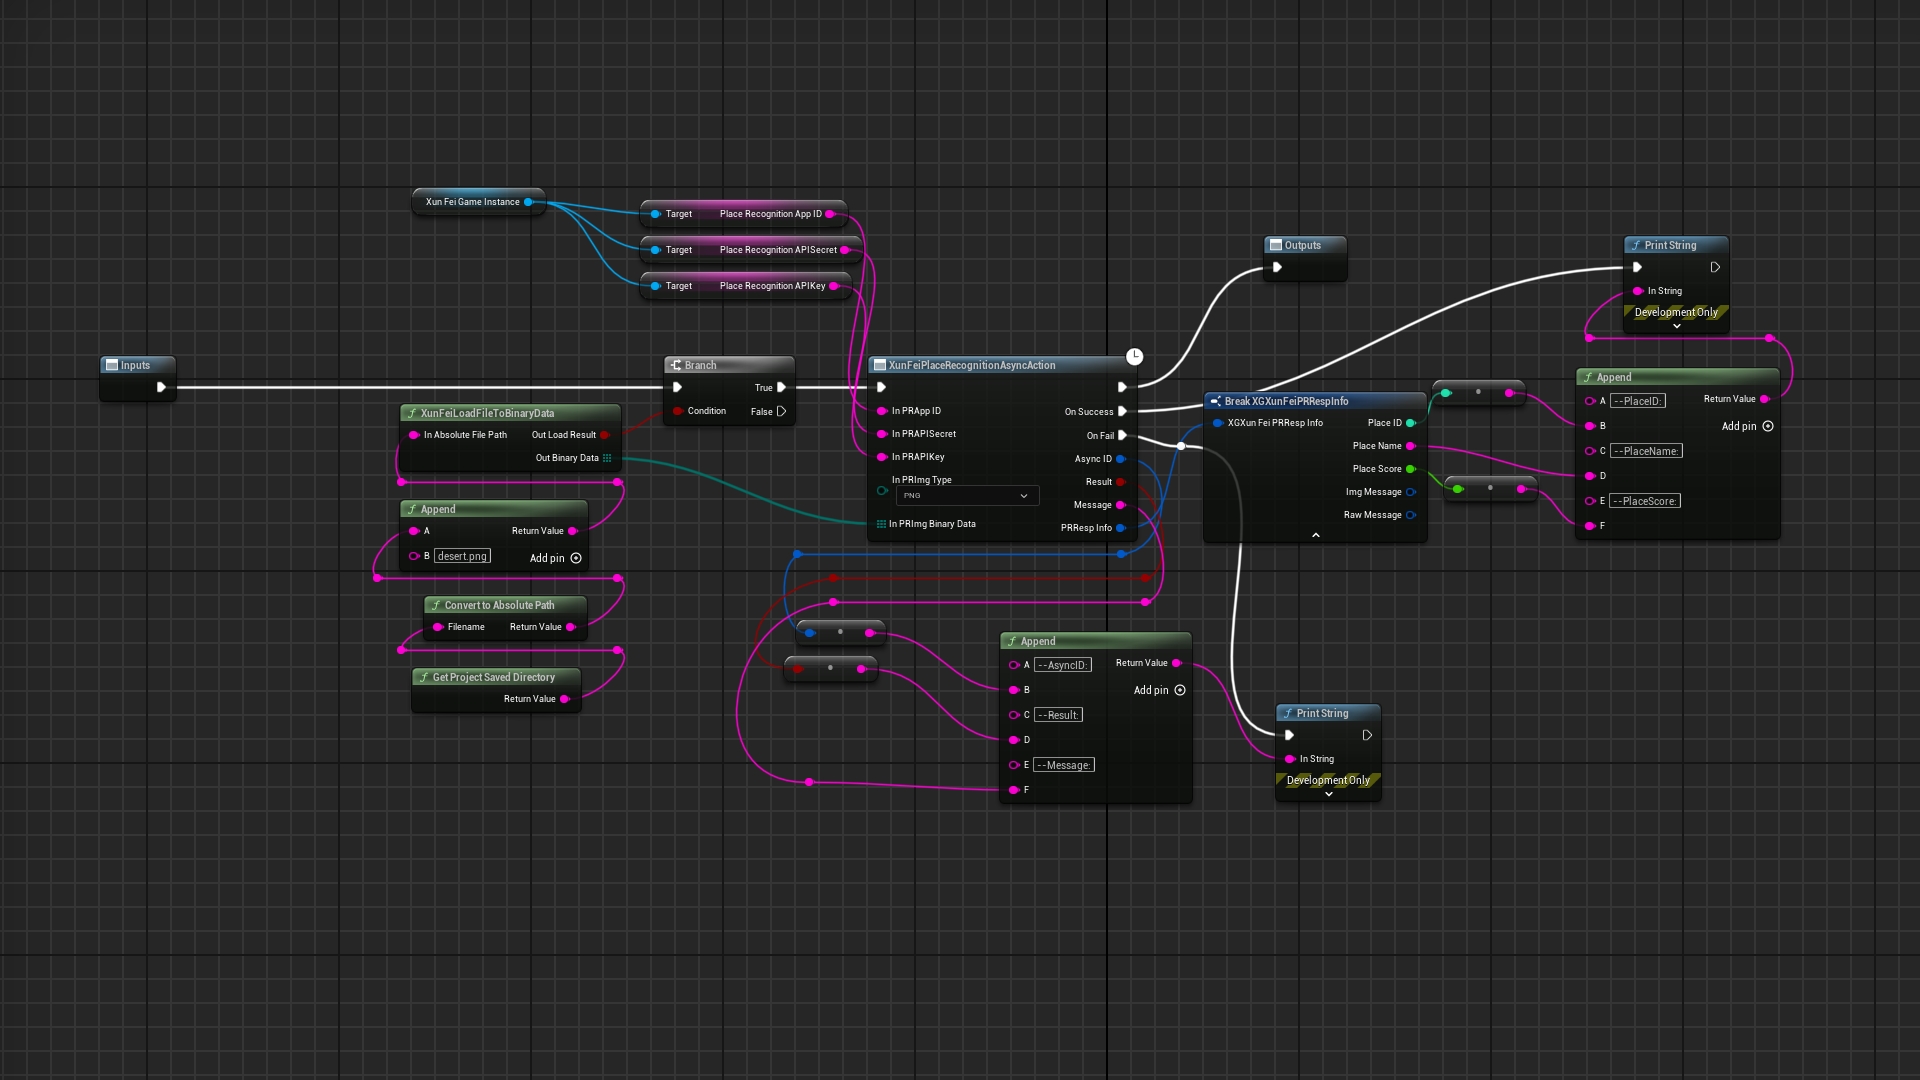Select the Xun Fei Game Instance variable node
The width and height of the screenshot is (1920, 1080).
pos(473,202)
